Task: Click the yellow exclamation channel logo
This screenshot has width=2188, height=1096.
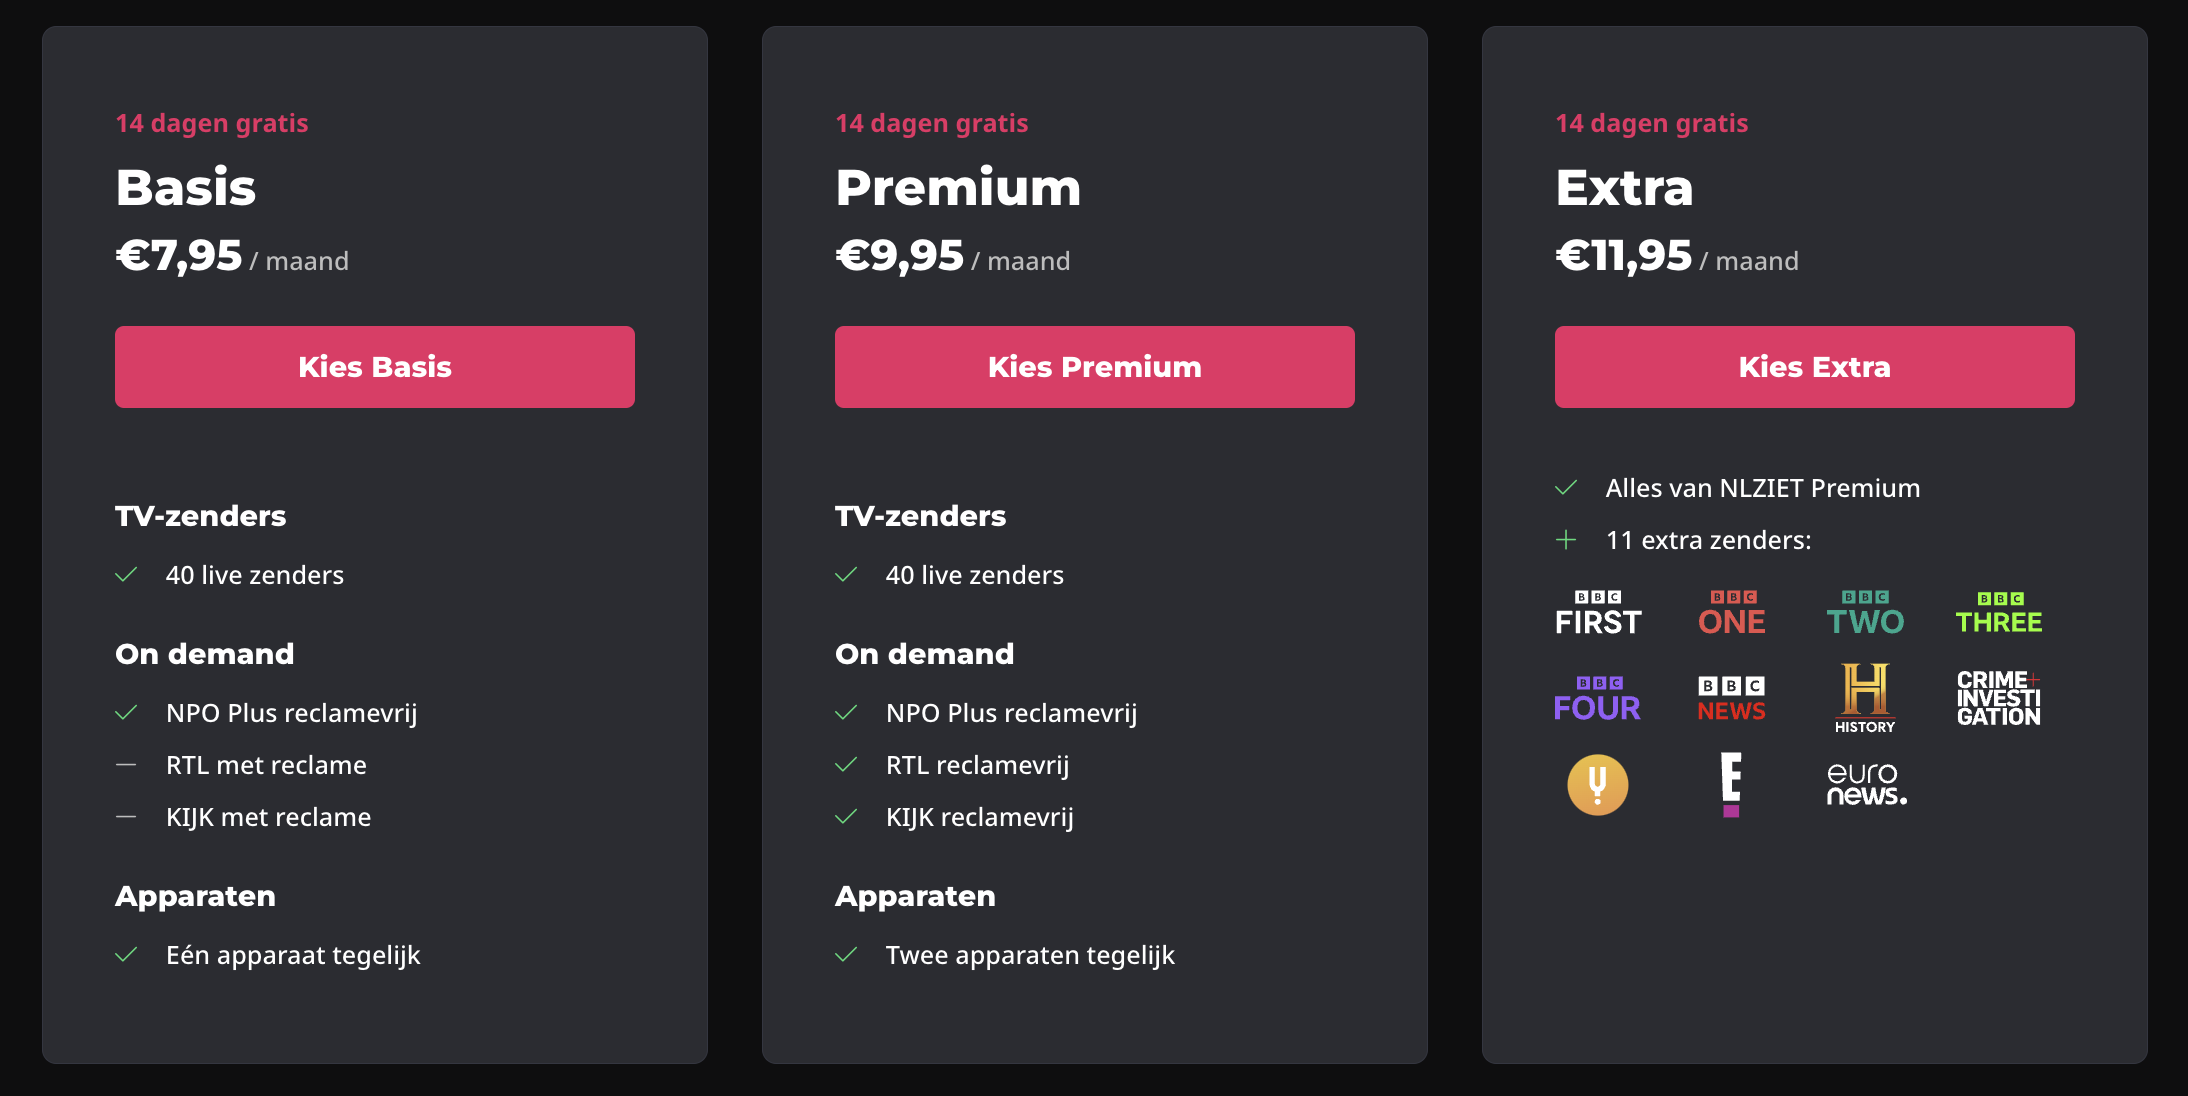Action: click(x=1597, y=785)
